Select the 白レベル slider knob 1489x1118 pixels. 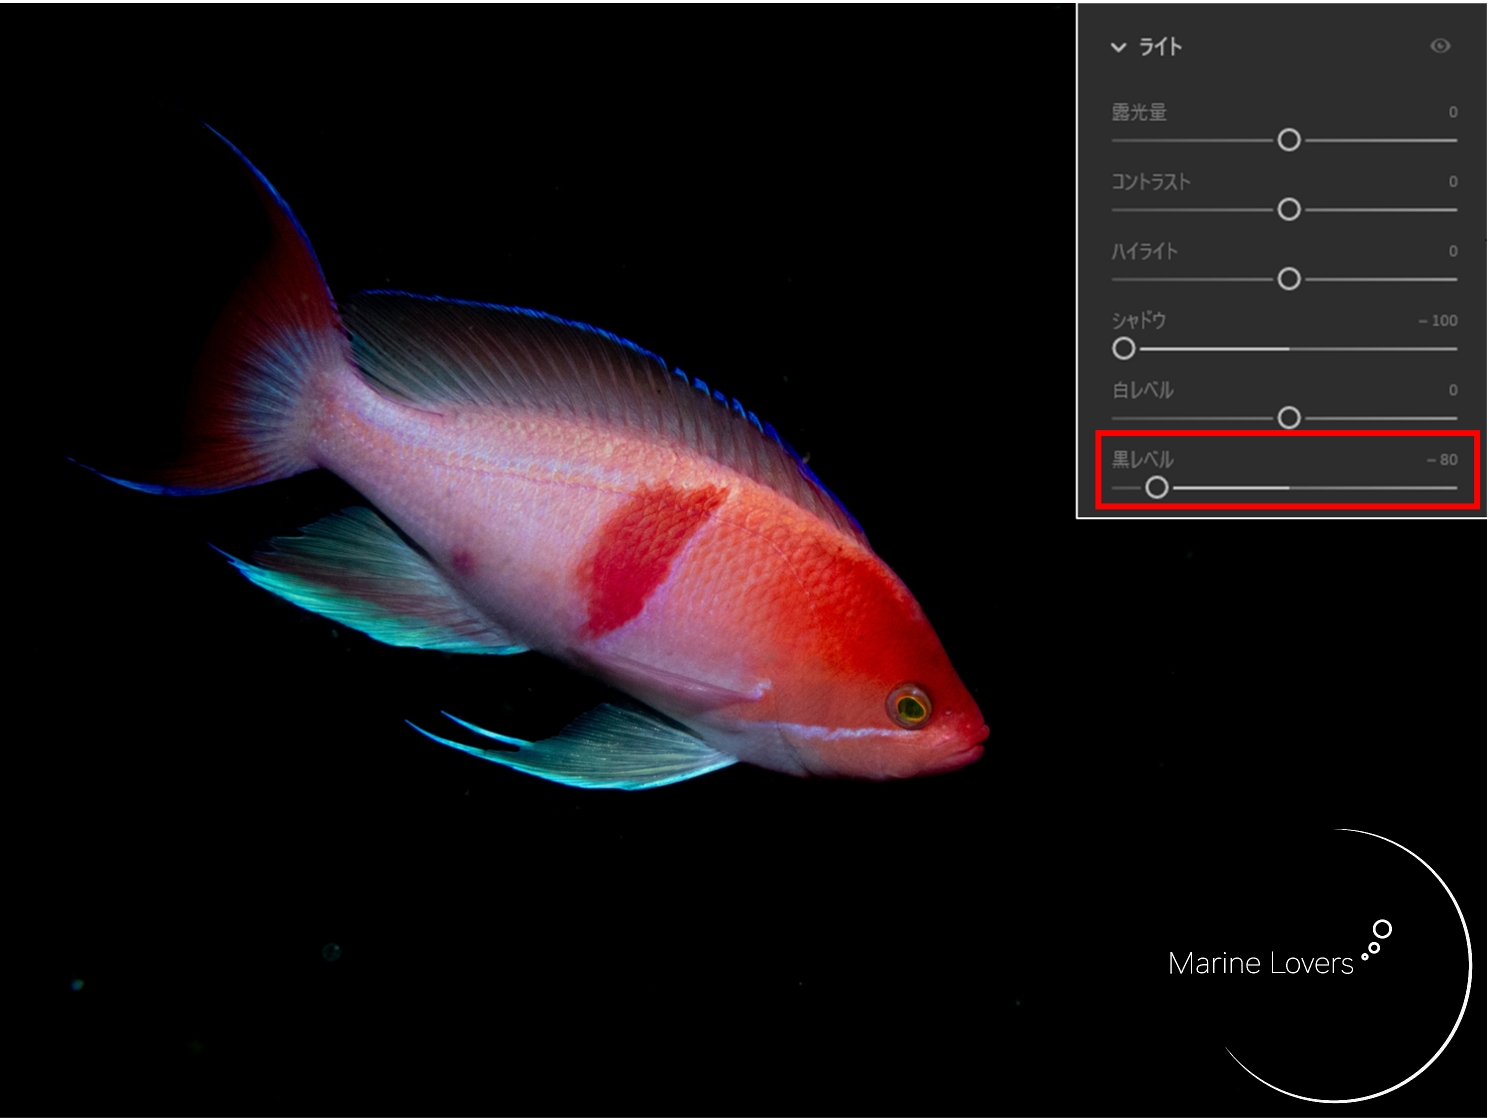[1289, 417]
